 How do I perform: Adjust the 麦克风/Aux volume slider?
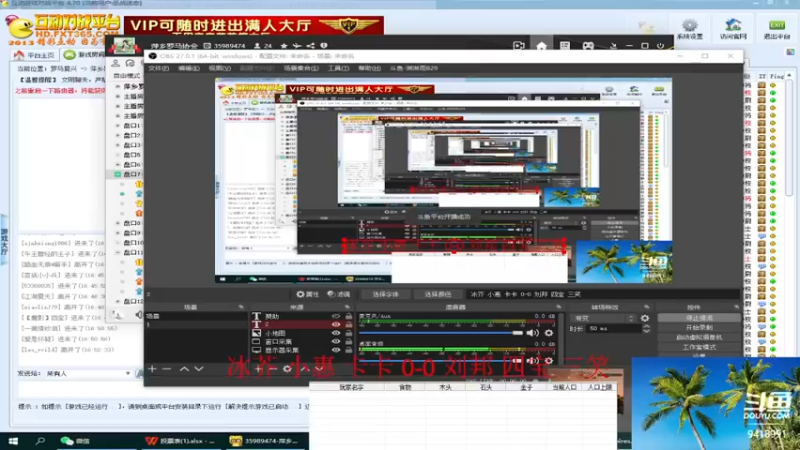[441, 333]
